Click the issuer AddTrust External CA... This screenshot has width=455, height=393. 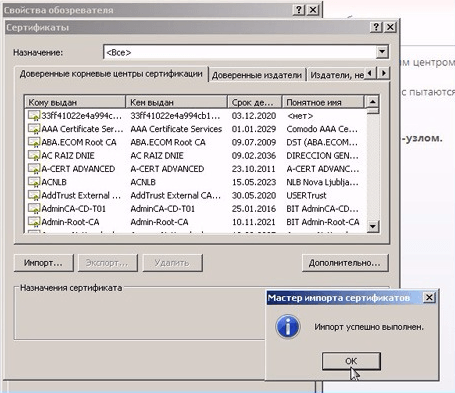point(176,196)
